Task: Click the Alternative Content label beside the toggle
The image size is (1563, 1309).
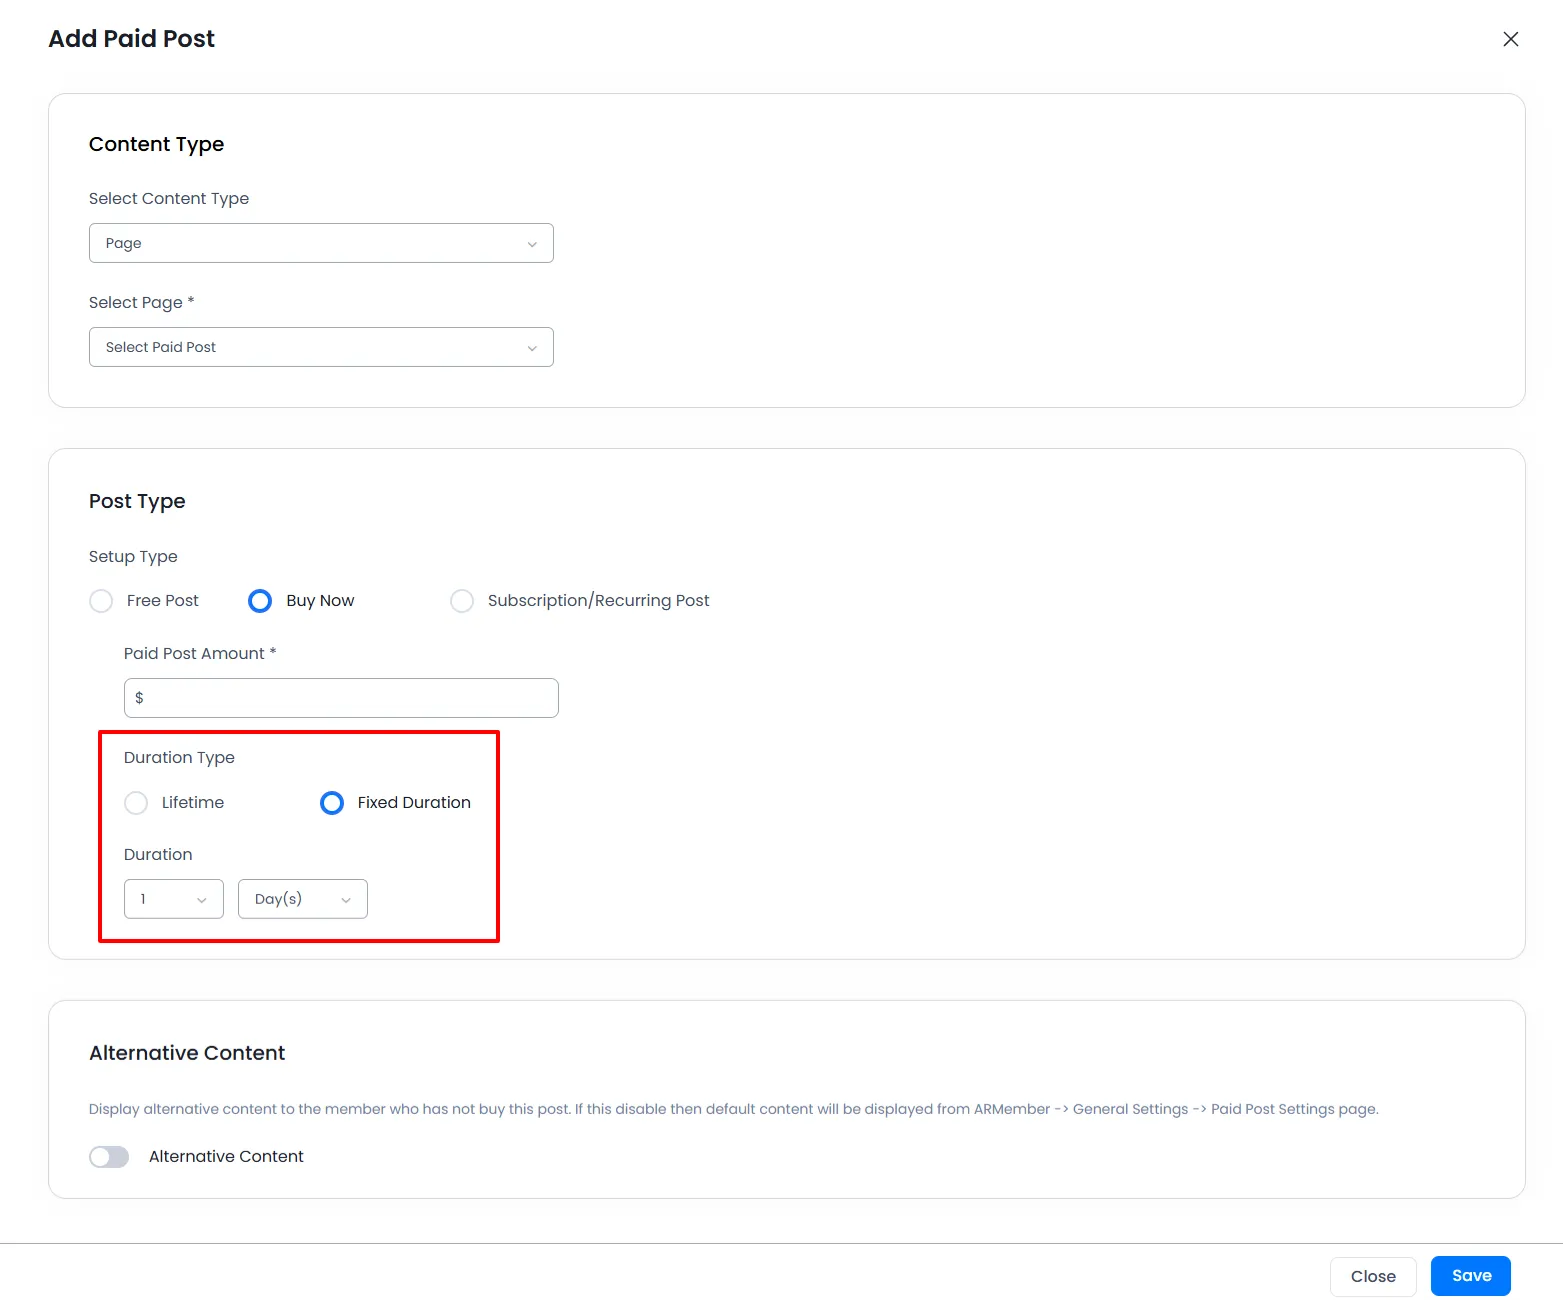Action: click(x=226, y=1156)
